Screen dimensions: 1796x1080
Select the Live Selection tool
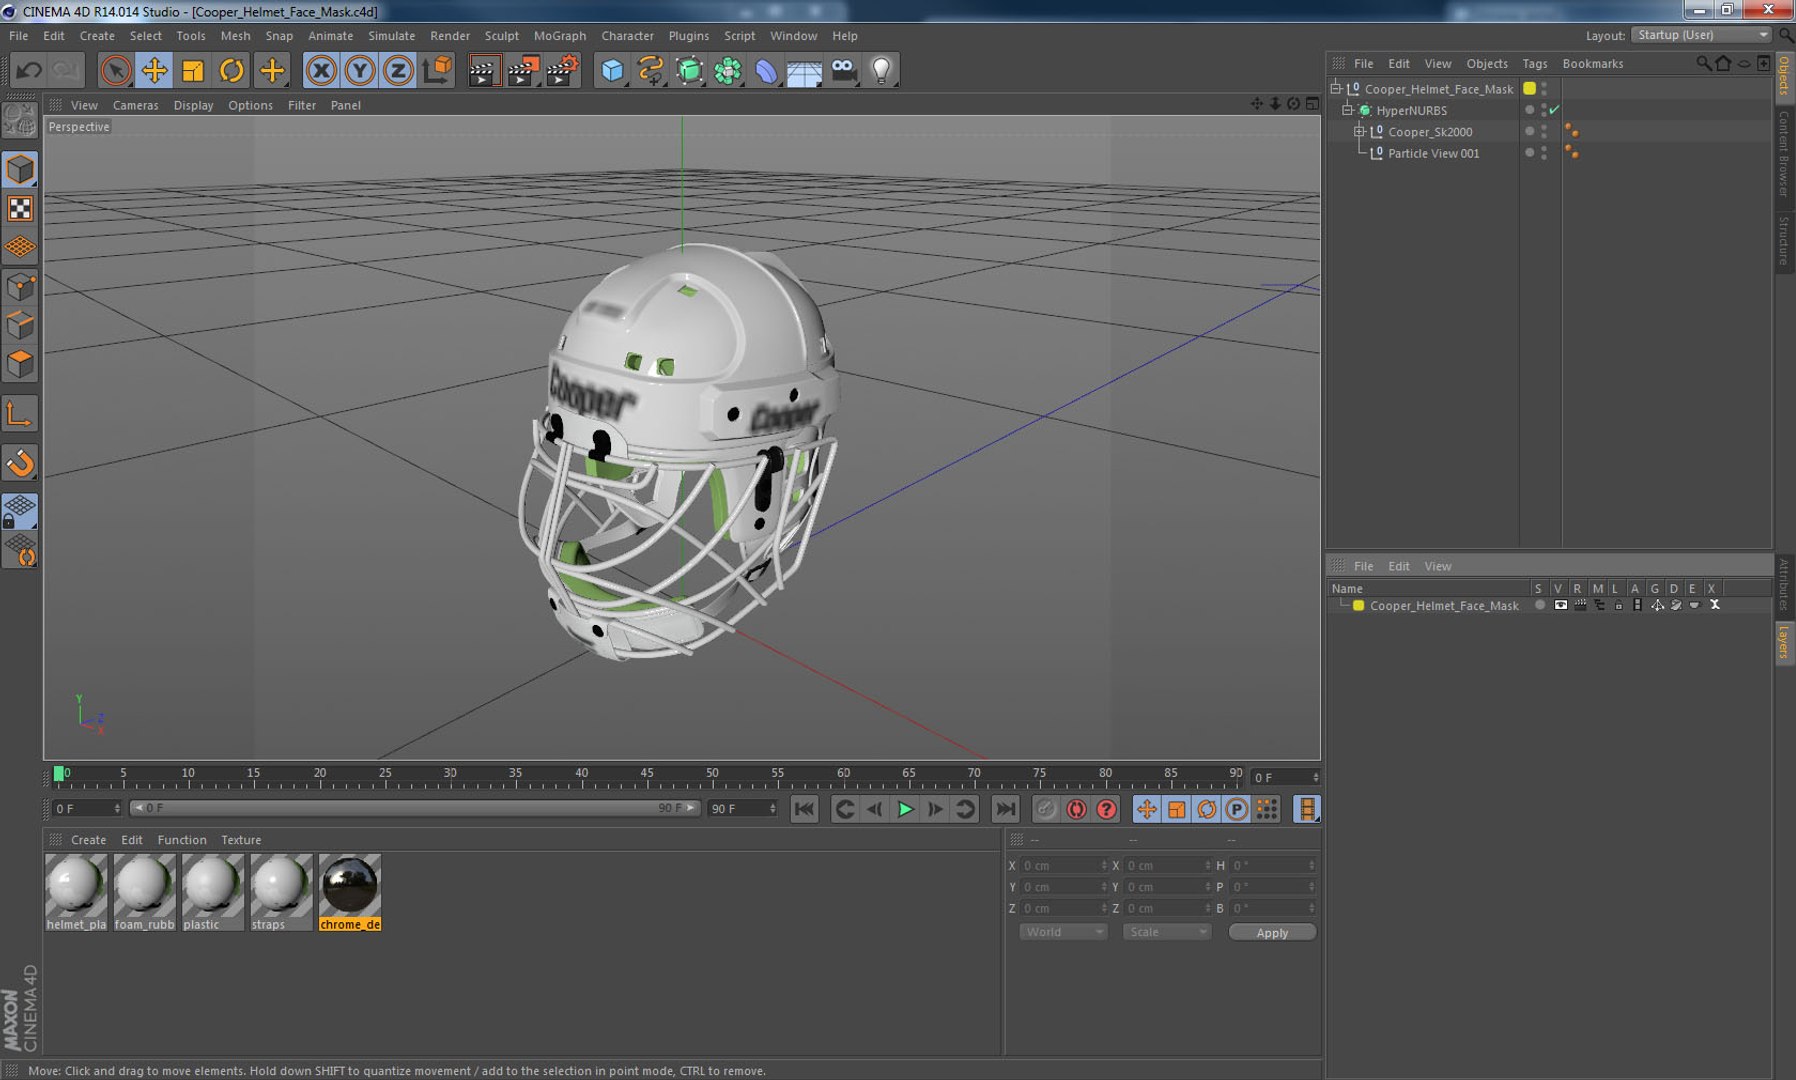click(x=116, y=70)
